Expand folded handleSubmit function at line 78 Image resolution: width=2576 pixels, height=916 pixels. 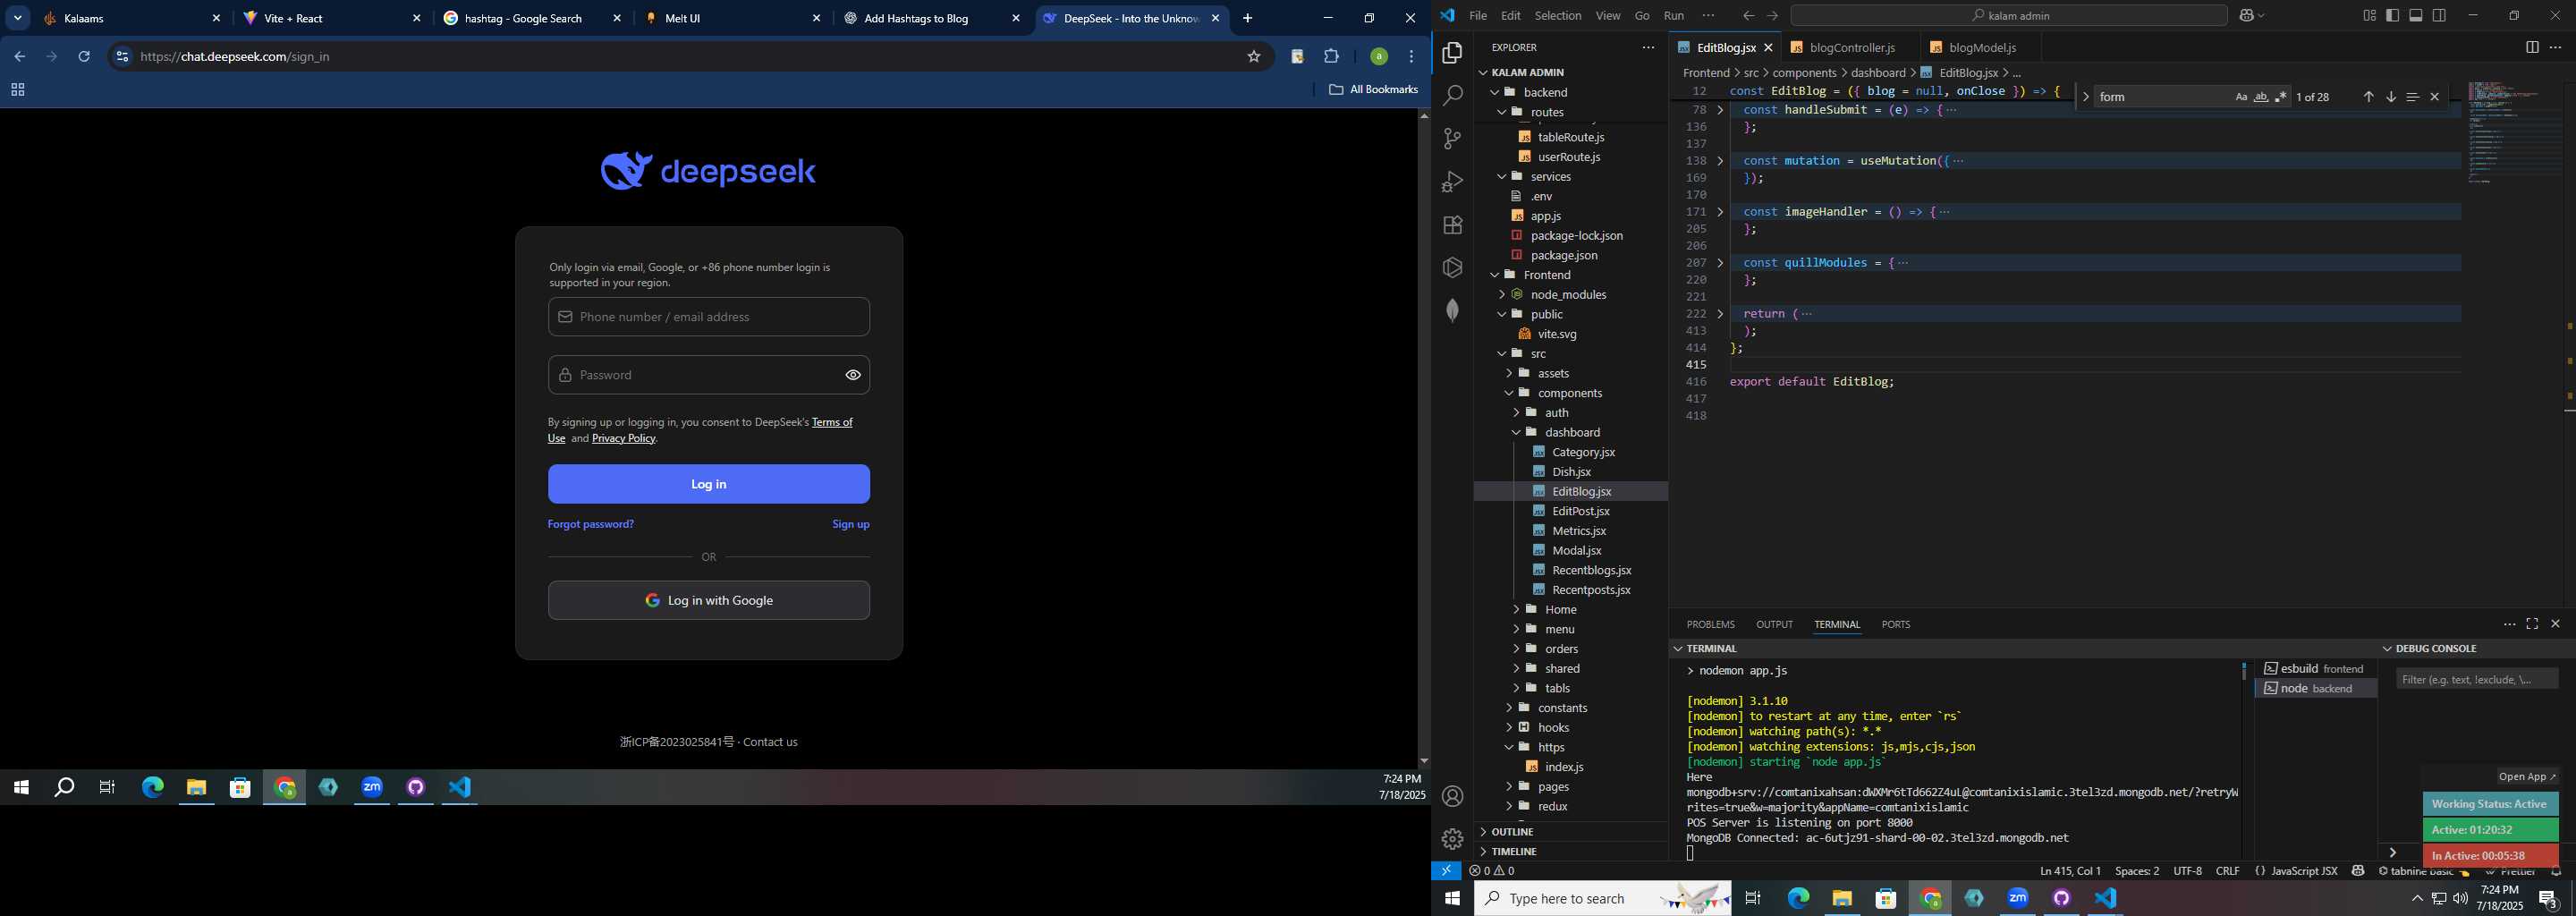point(1720,110)
